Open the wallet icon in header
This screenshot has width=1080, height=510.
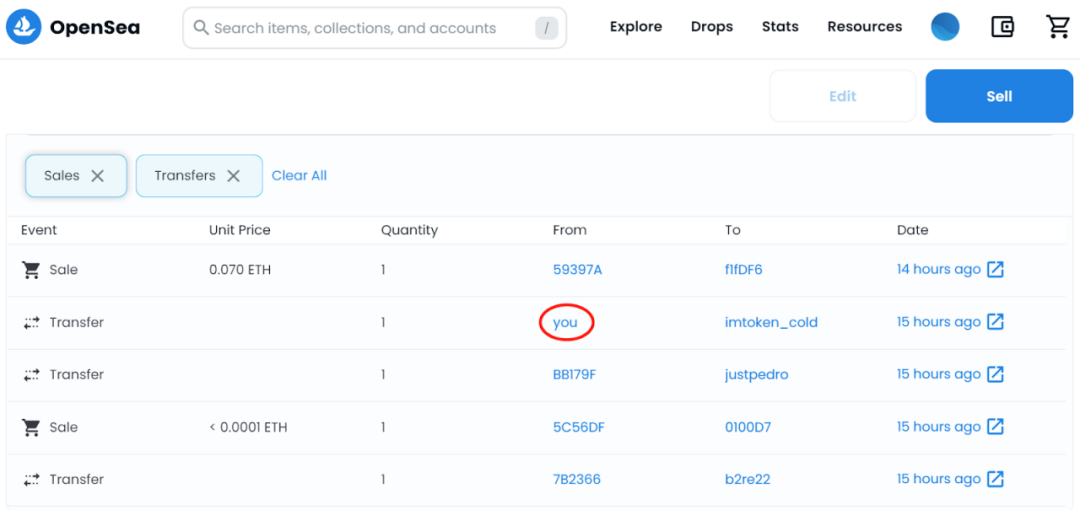click(1002, 27)
